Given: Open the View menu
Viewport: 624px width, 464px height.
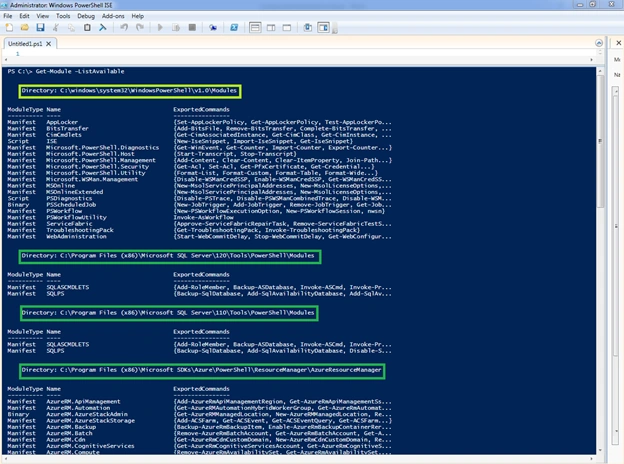Looking at the screenshot, I should click(43, 16).
